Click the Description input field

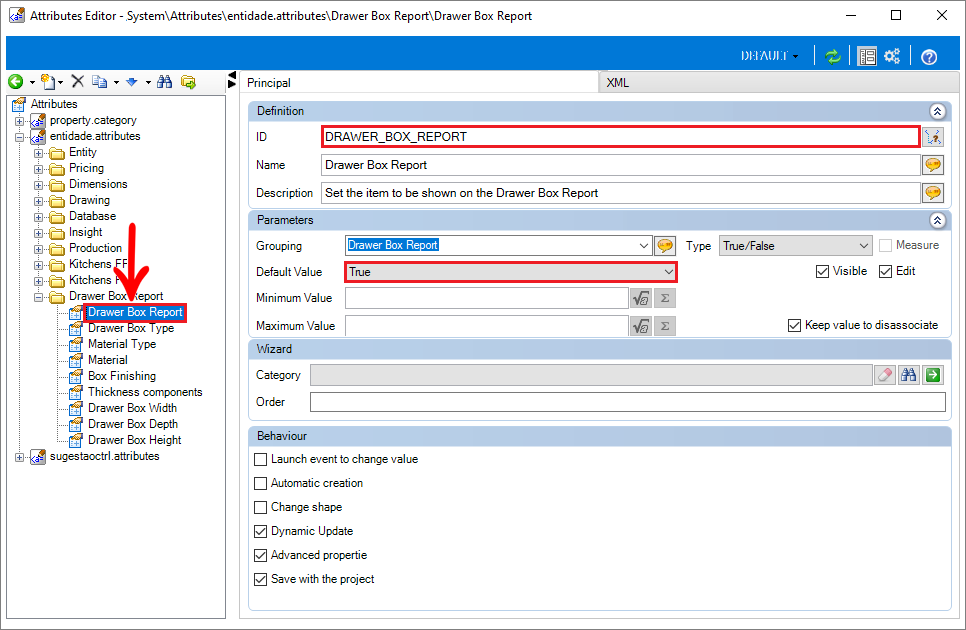pos(620,193)
